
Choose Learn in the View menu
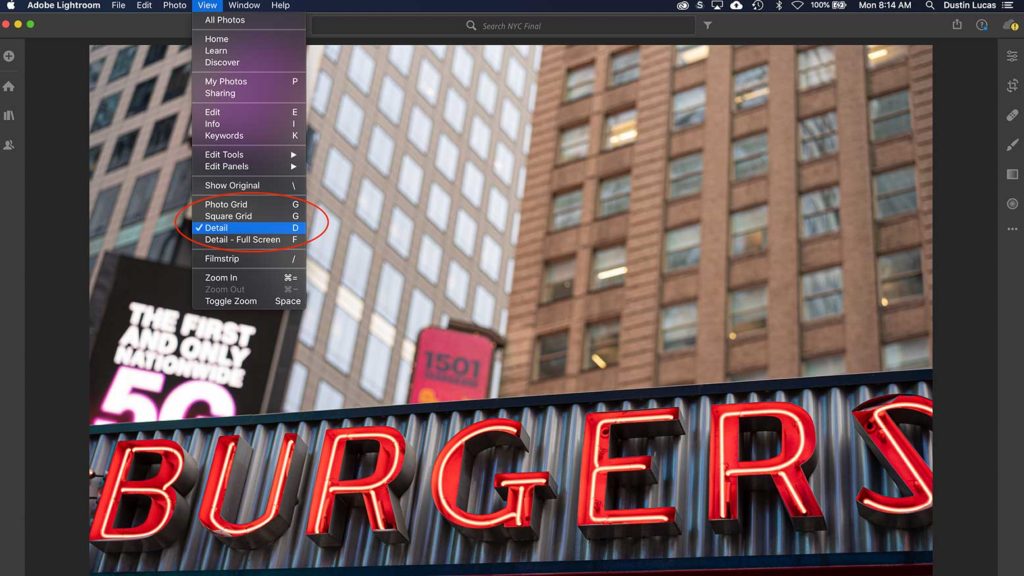pyautogui.click(x=248, y=51)
